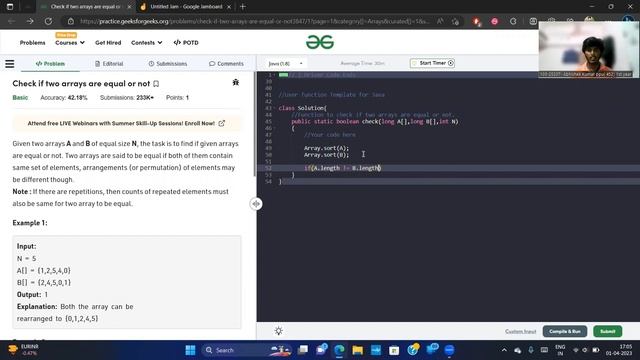
Task: Open Task View on the taskbar
Action: (303, 350)
